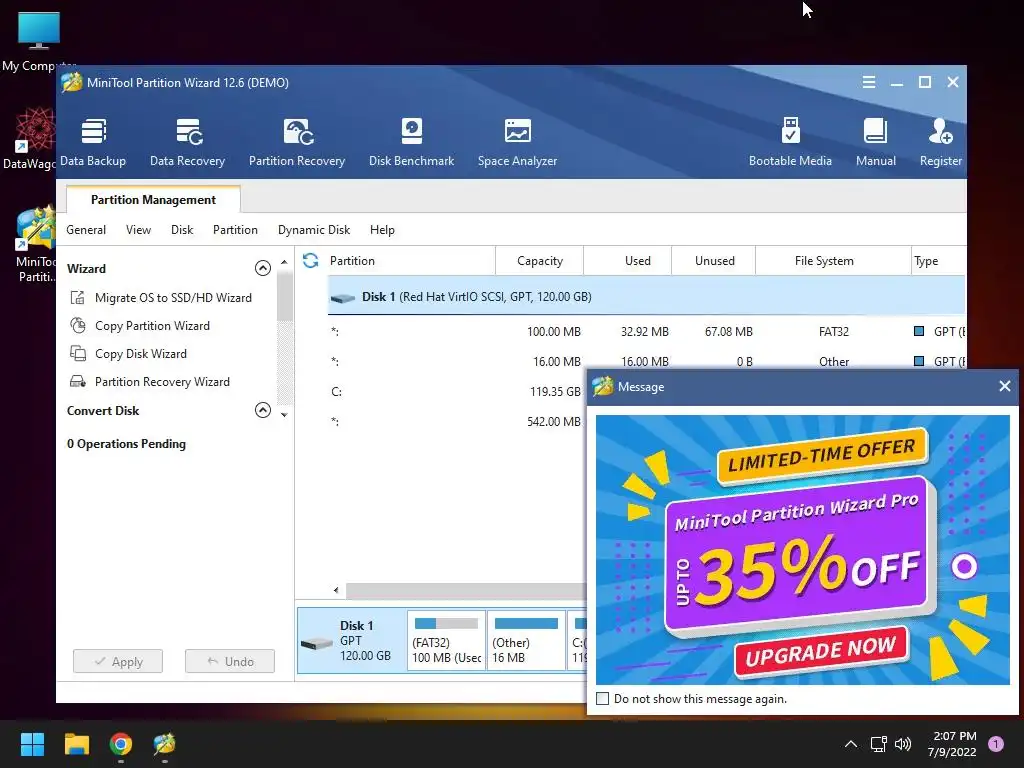Collapse the Wizard section
This screenshot has width=1024, height=768.
pos(263,268)
